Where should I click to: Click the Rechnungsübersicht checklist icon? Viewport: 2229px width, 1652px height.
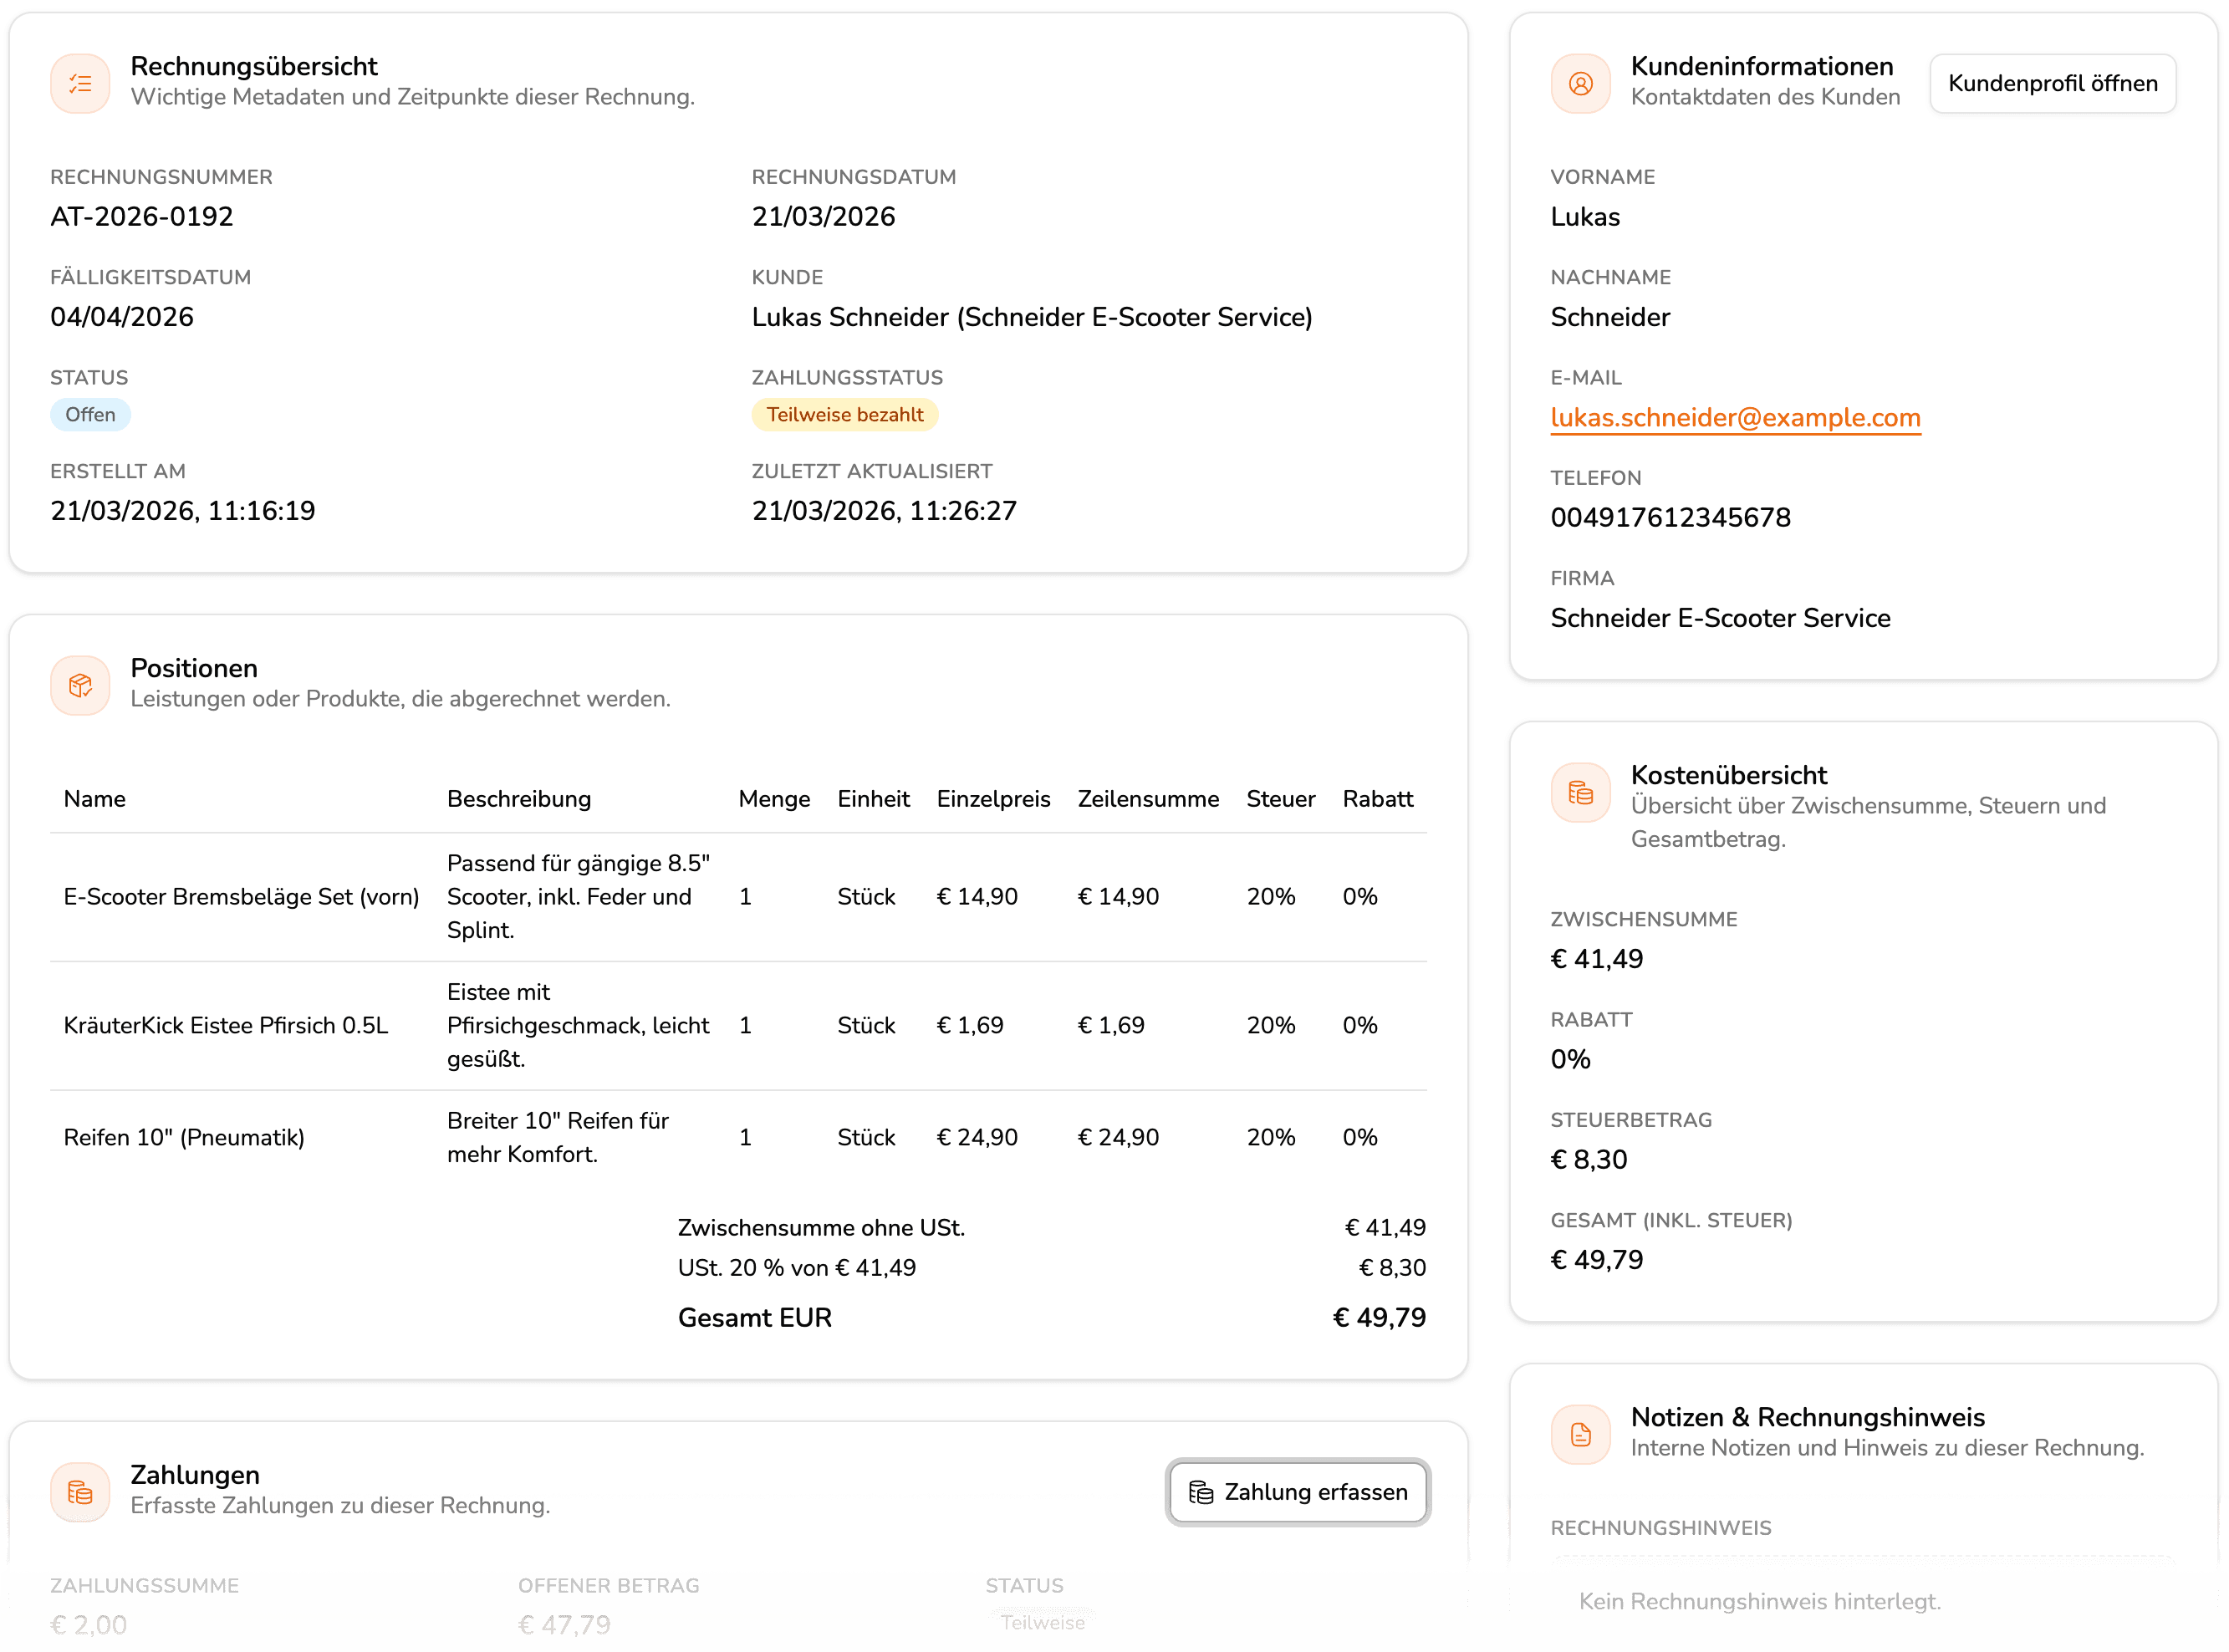pyautogui.click(x=80, y=83)
